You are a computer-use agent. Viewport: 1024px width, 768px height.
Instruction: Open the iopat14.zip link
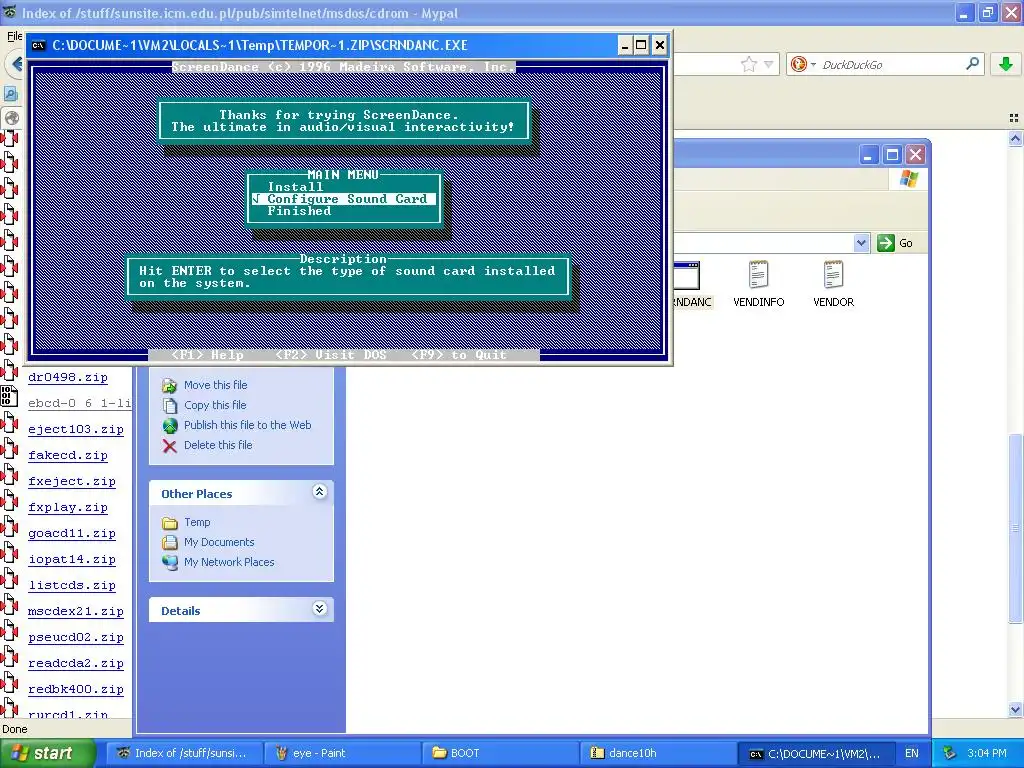72,560
